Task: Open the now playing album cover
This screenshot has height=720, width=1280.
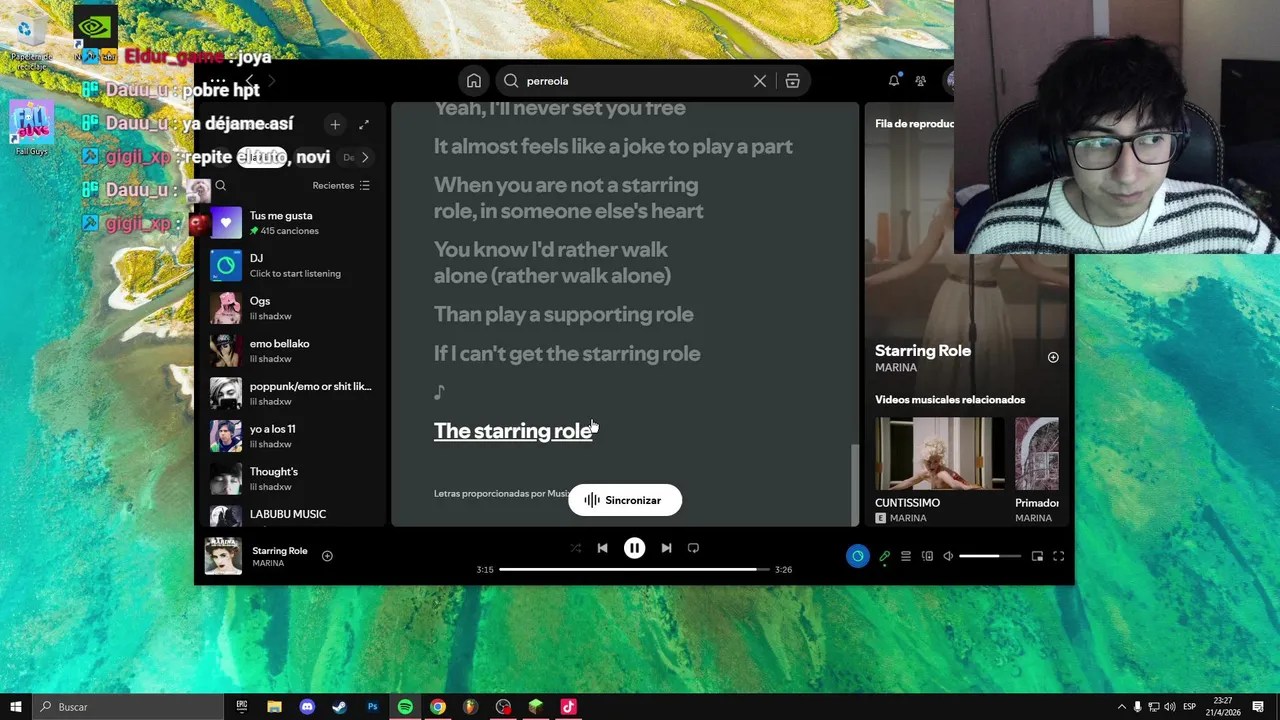Action: 223,556
